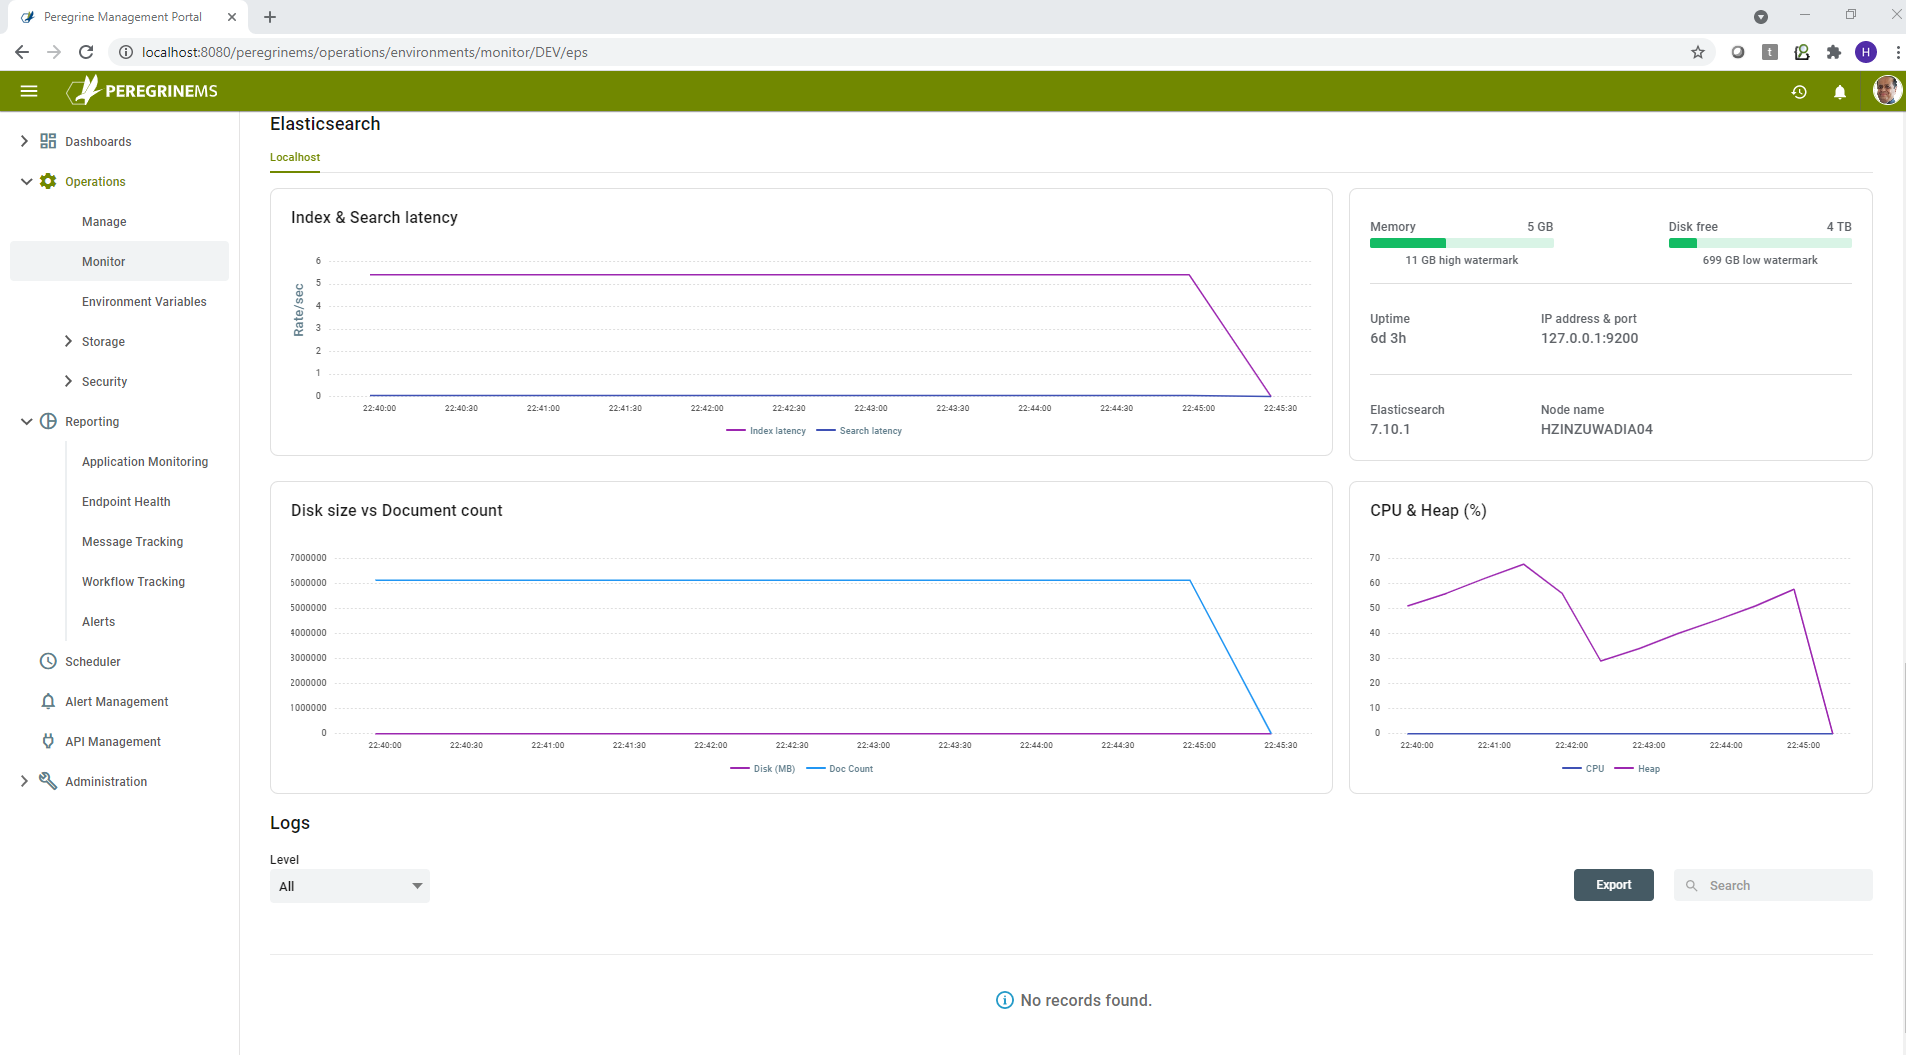Collapse the Reporting section
The width and height of the screenshot is (1906, 1055).
coord(26,421)
